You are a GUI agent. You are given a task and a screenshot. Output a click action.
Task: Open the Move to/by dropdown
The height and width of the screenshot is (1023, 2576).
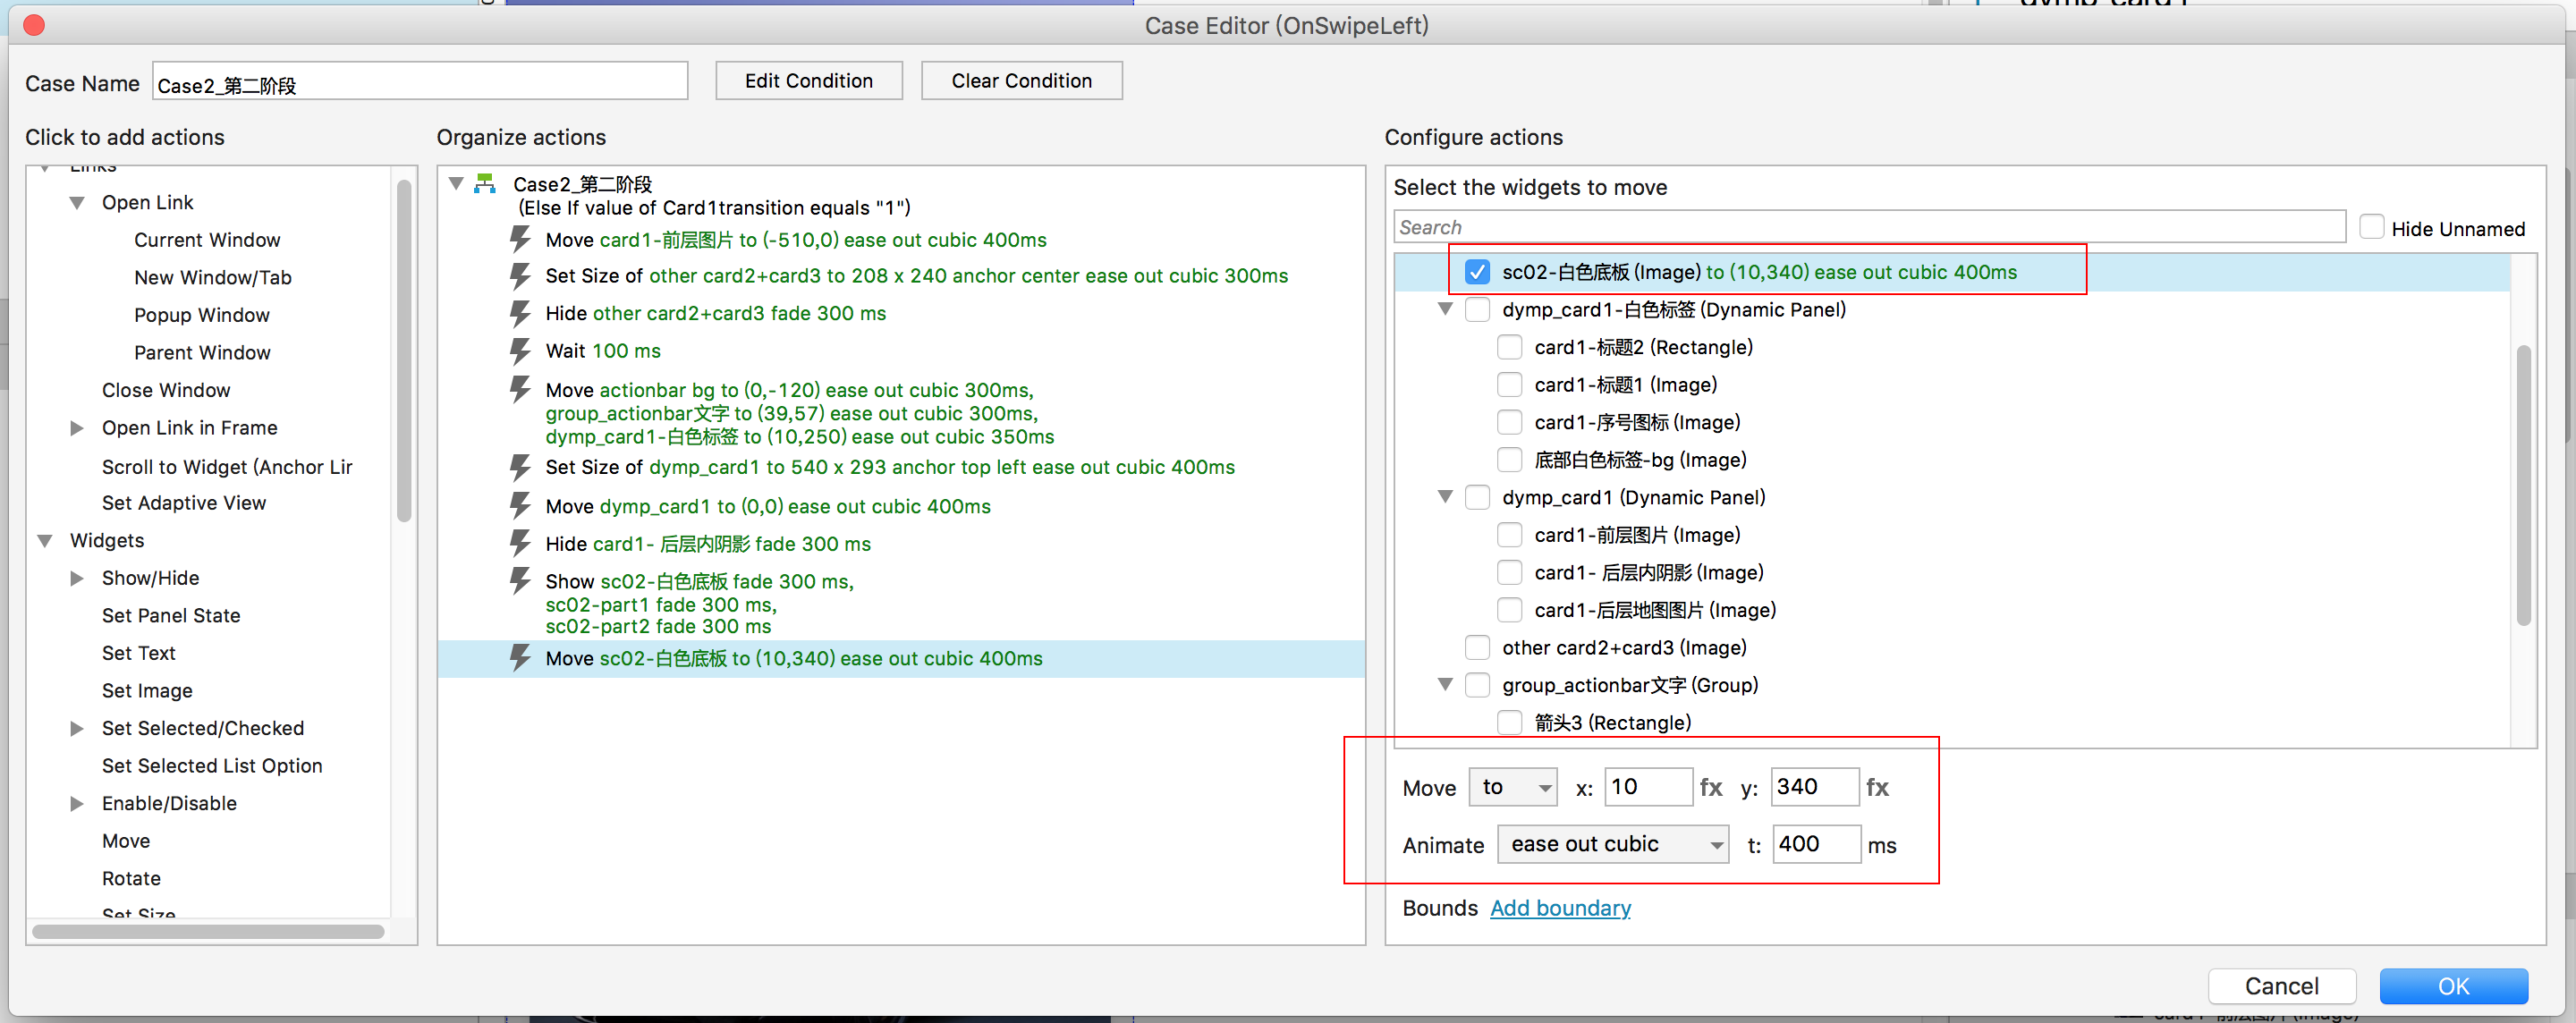1513,787
